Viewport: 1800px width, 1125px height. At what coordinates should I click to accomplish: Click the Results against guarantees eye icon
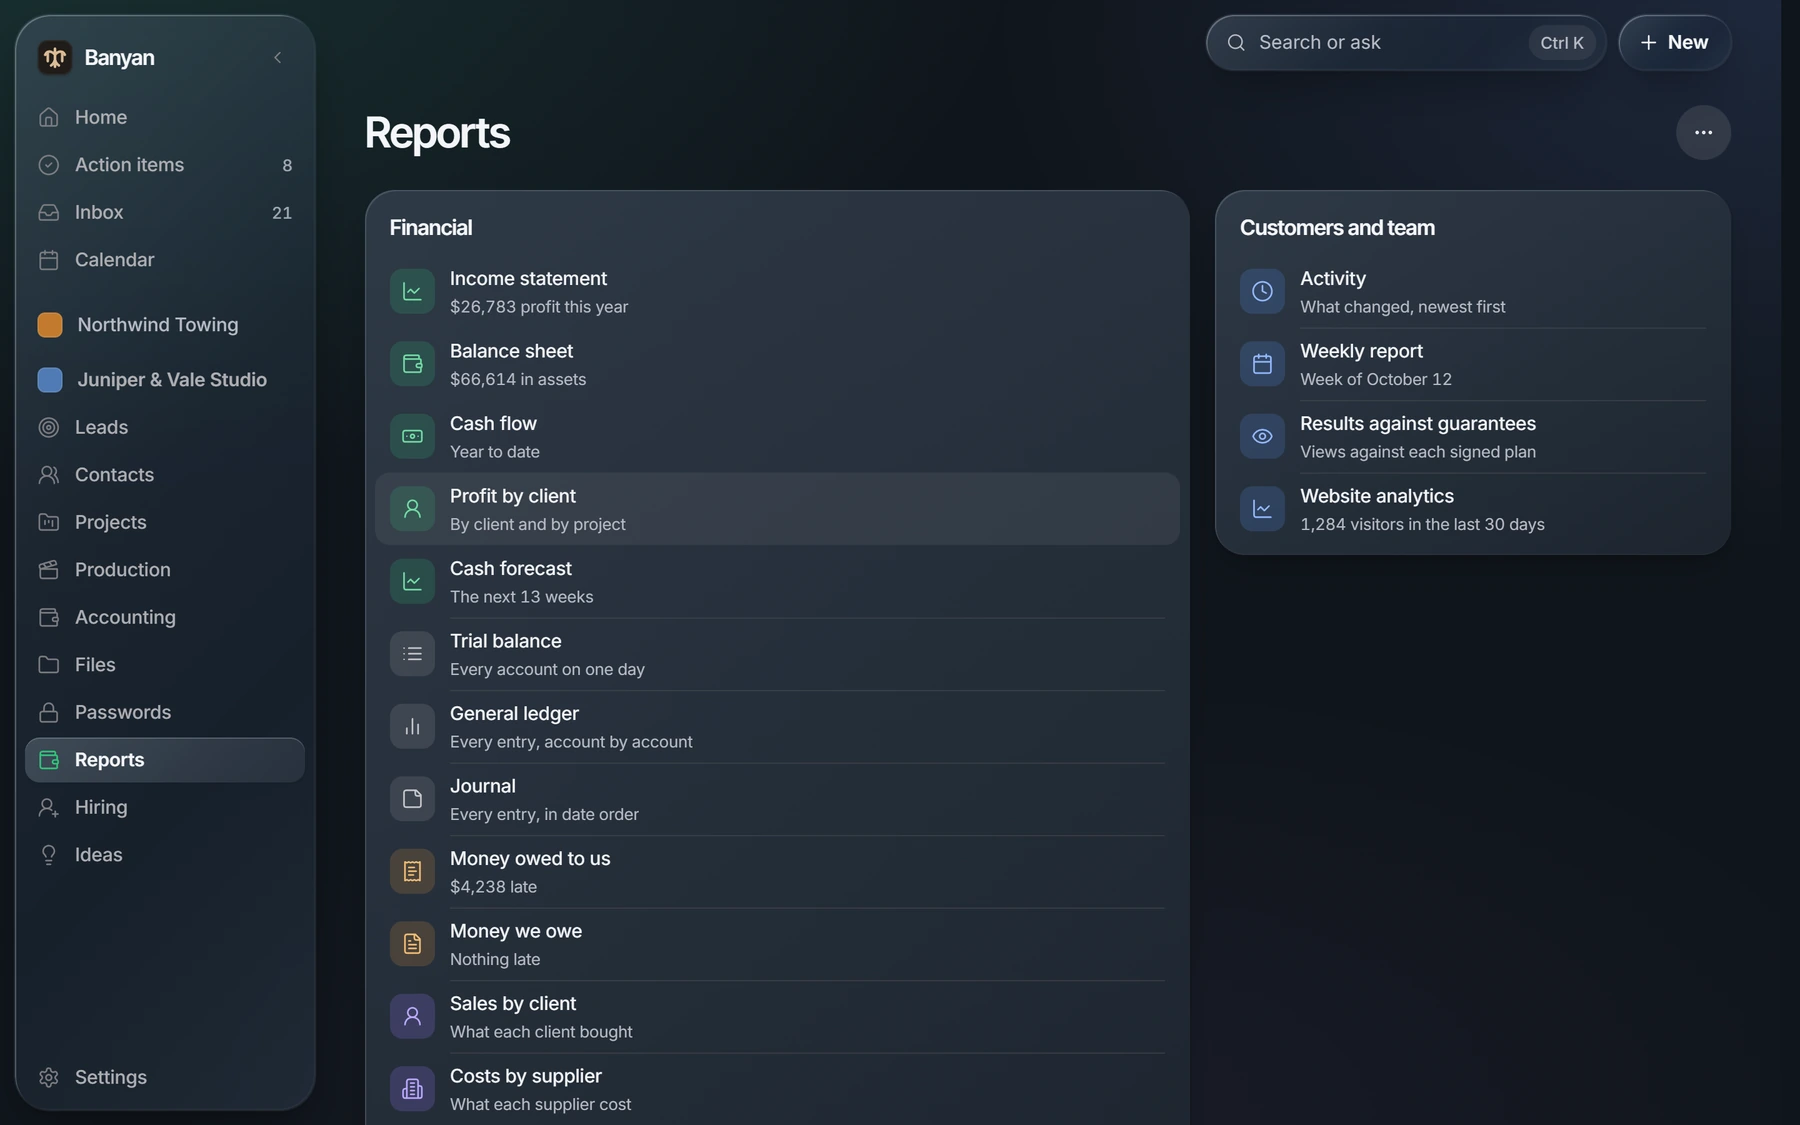coord(1262,437)
